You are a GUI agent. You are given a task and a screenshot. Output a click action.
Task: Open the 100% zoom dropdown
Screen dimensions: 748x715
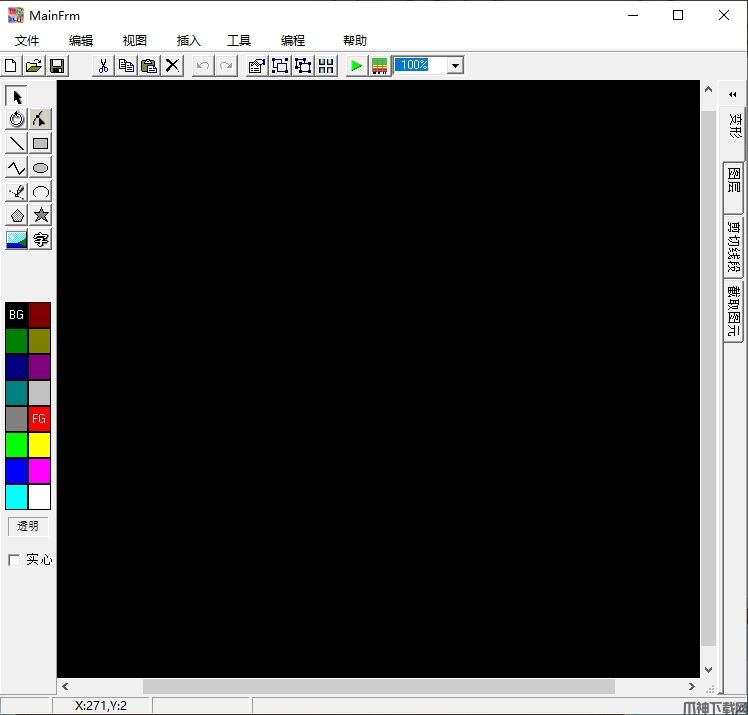coord(455,66)
